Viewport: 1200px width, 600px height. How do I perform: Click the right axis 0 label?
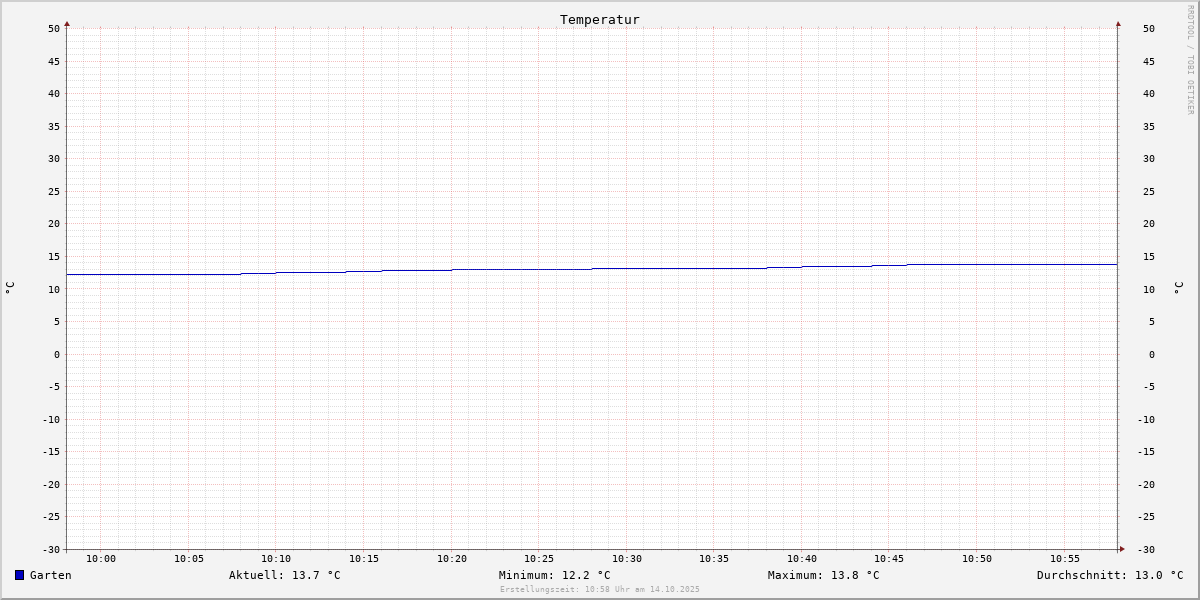click(1150, 354)
